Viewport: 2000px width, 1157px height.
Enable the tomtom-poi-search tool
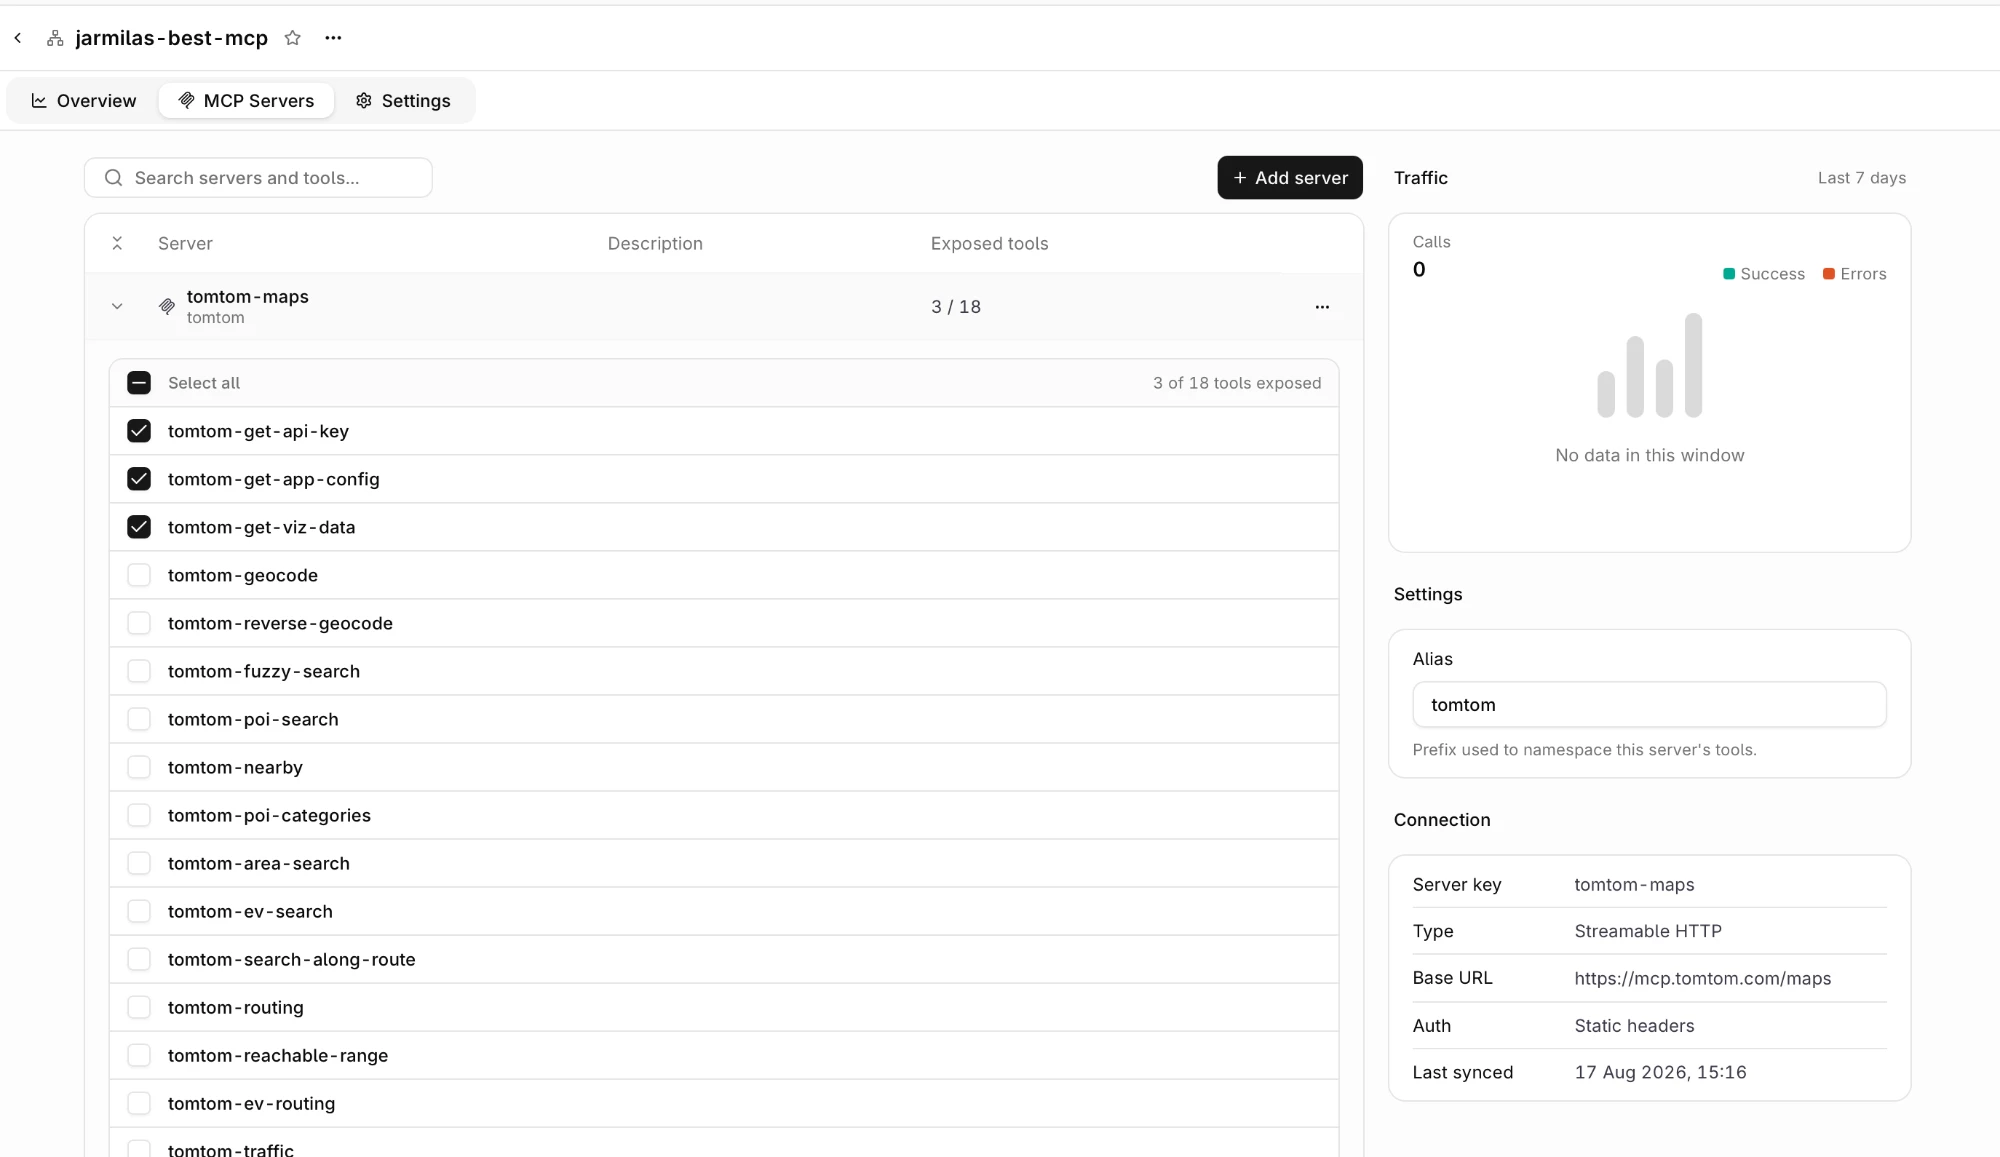(x=139, y=719)
